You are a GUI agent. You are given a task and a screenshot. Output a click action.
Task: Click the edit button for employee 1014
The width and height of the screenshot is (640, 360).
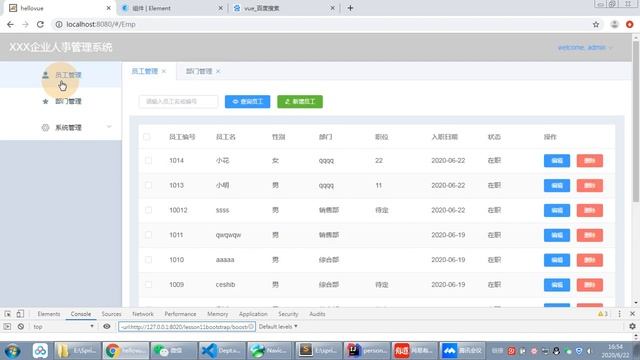(557, 161)
